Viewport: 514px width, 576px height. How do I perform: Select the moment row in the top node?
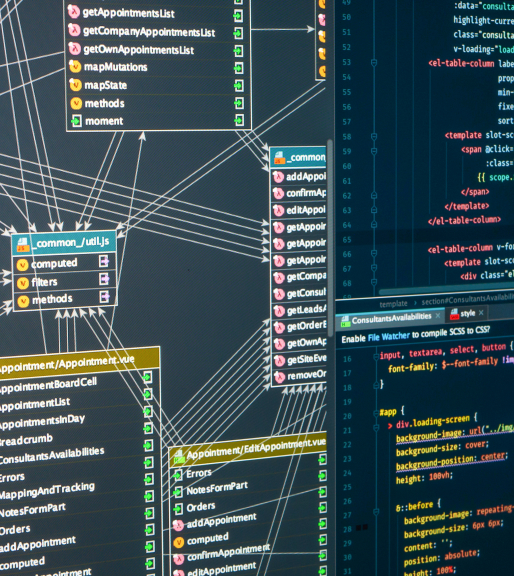coord(158,120)
